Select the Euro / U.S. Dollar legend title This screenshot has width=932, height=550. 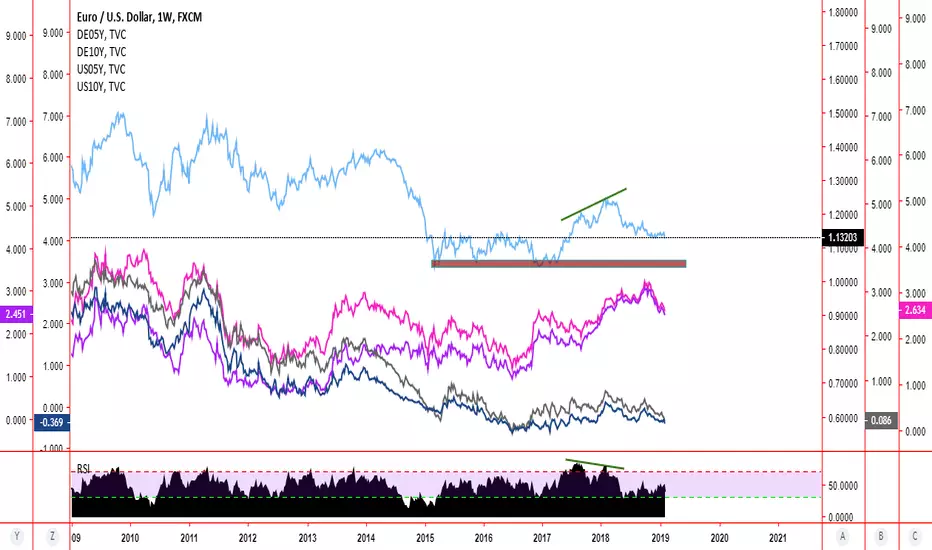pos(139,17)
